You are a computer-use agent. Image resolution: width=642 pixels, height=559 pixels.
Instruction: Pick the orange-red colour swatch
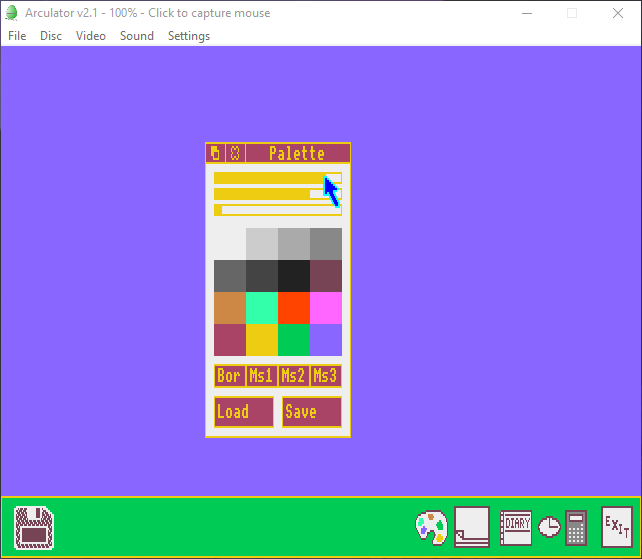click(294, 308)
